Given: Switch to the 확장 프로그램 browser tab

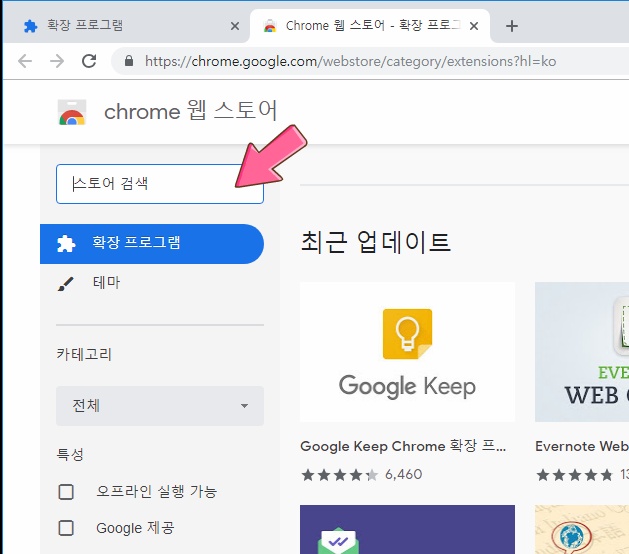Looking at the screenshot, I should [x=125, y=26].
